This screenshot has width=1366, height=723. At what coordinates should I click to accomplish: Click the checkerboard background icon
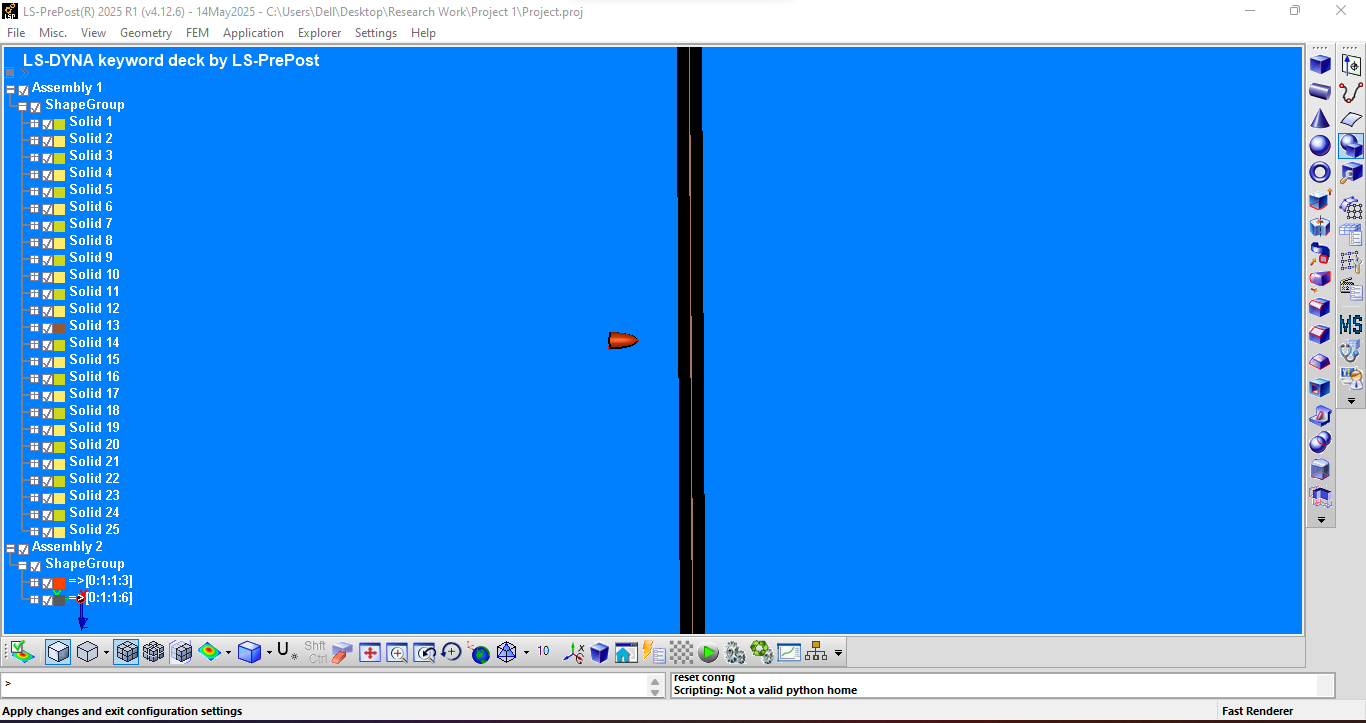681,653
